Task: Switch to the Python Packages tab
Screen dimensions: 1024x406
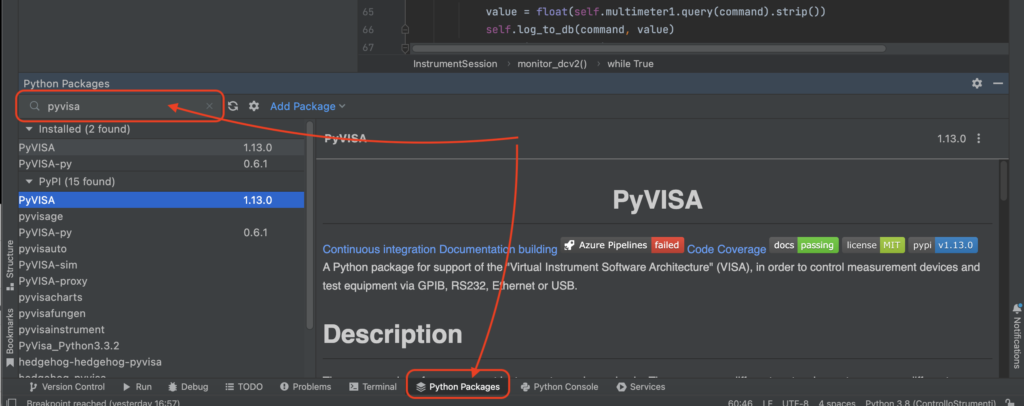Action: pyautogui.click(x=457, y=386)
